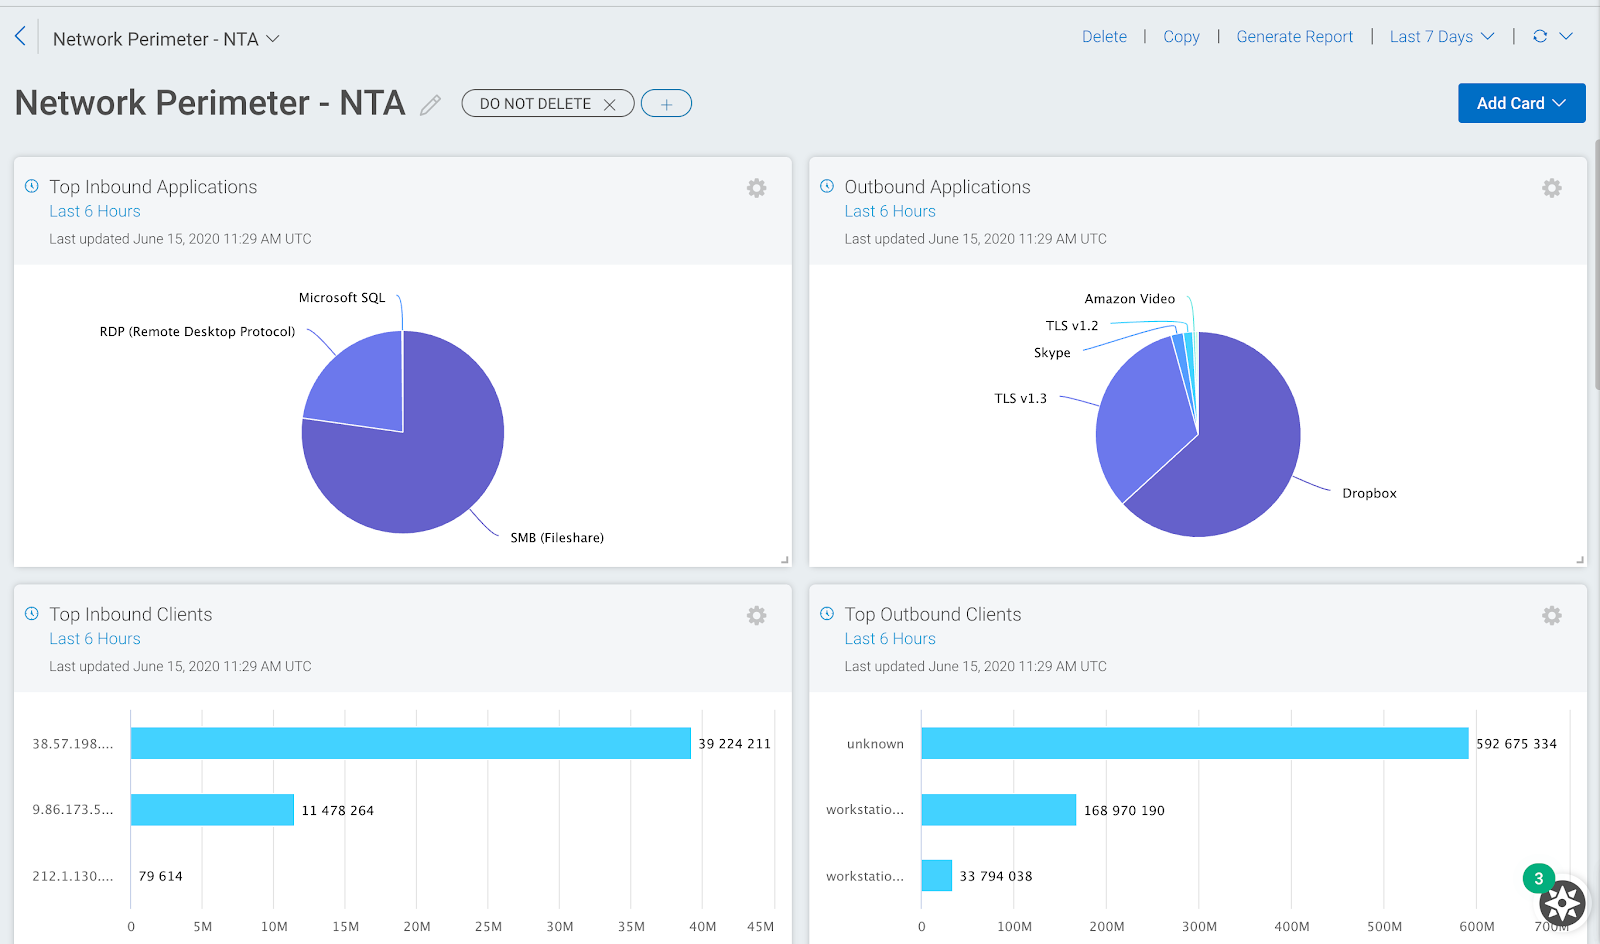Open the floating help badge icon
Screen dimensions: 1600x944
[x=1561, y=903]
